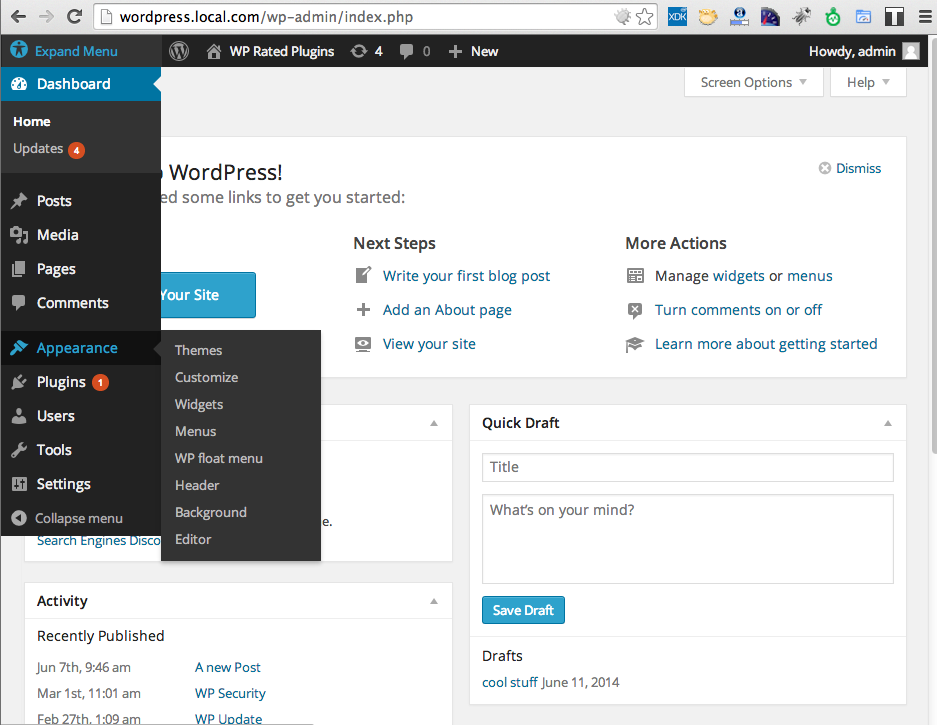Click the Collapse menu arrow icon
The width and height of the screenshot is (937, 725).
19,518
